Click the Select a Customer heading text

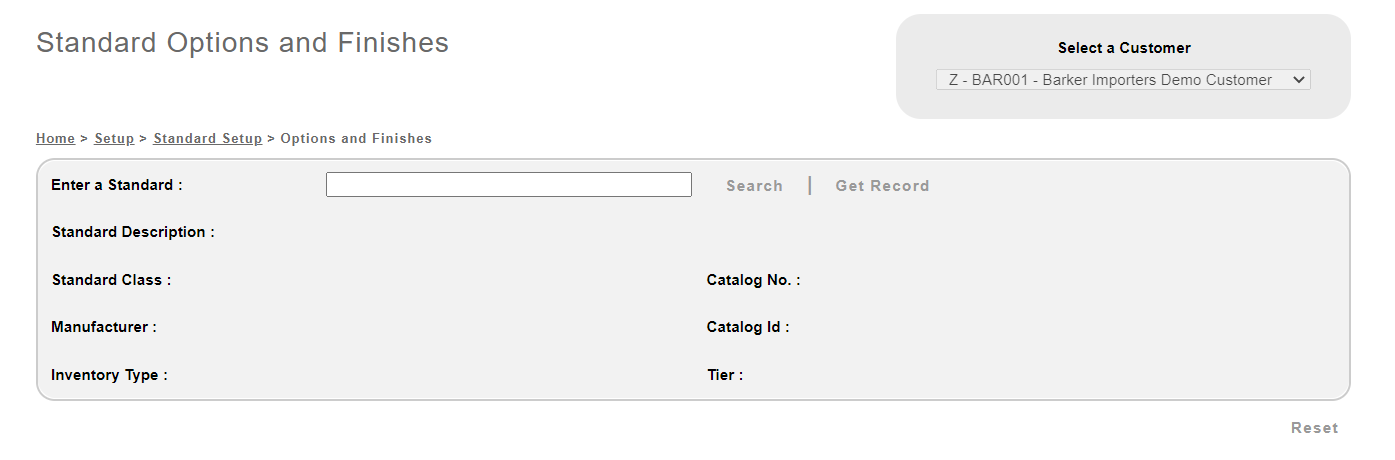point(1124,48)
